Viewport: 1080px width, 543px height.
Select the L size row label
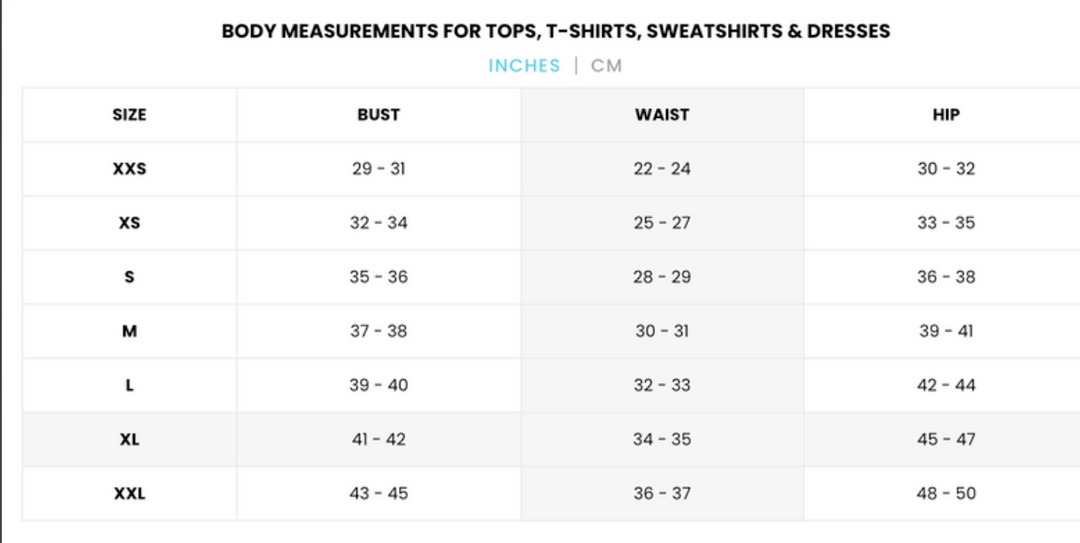129,385
